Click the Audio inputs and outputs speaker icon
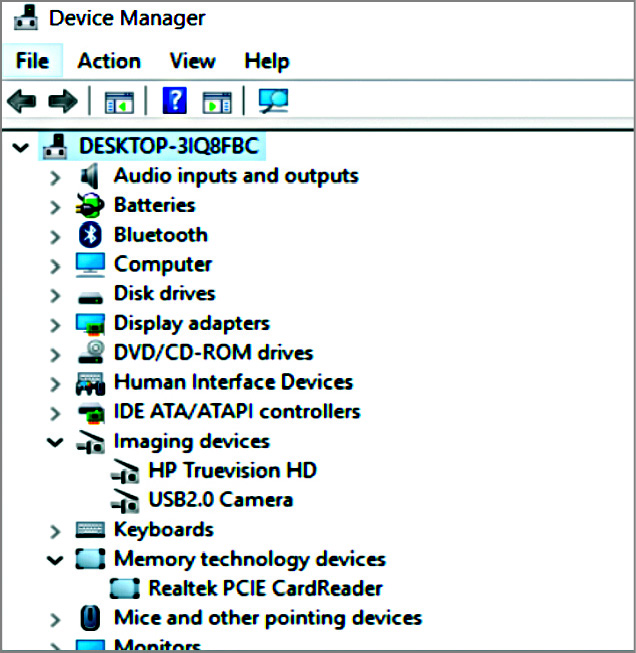The width and height of the screenshot is (636, 653). coord(91,176)
